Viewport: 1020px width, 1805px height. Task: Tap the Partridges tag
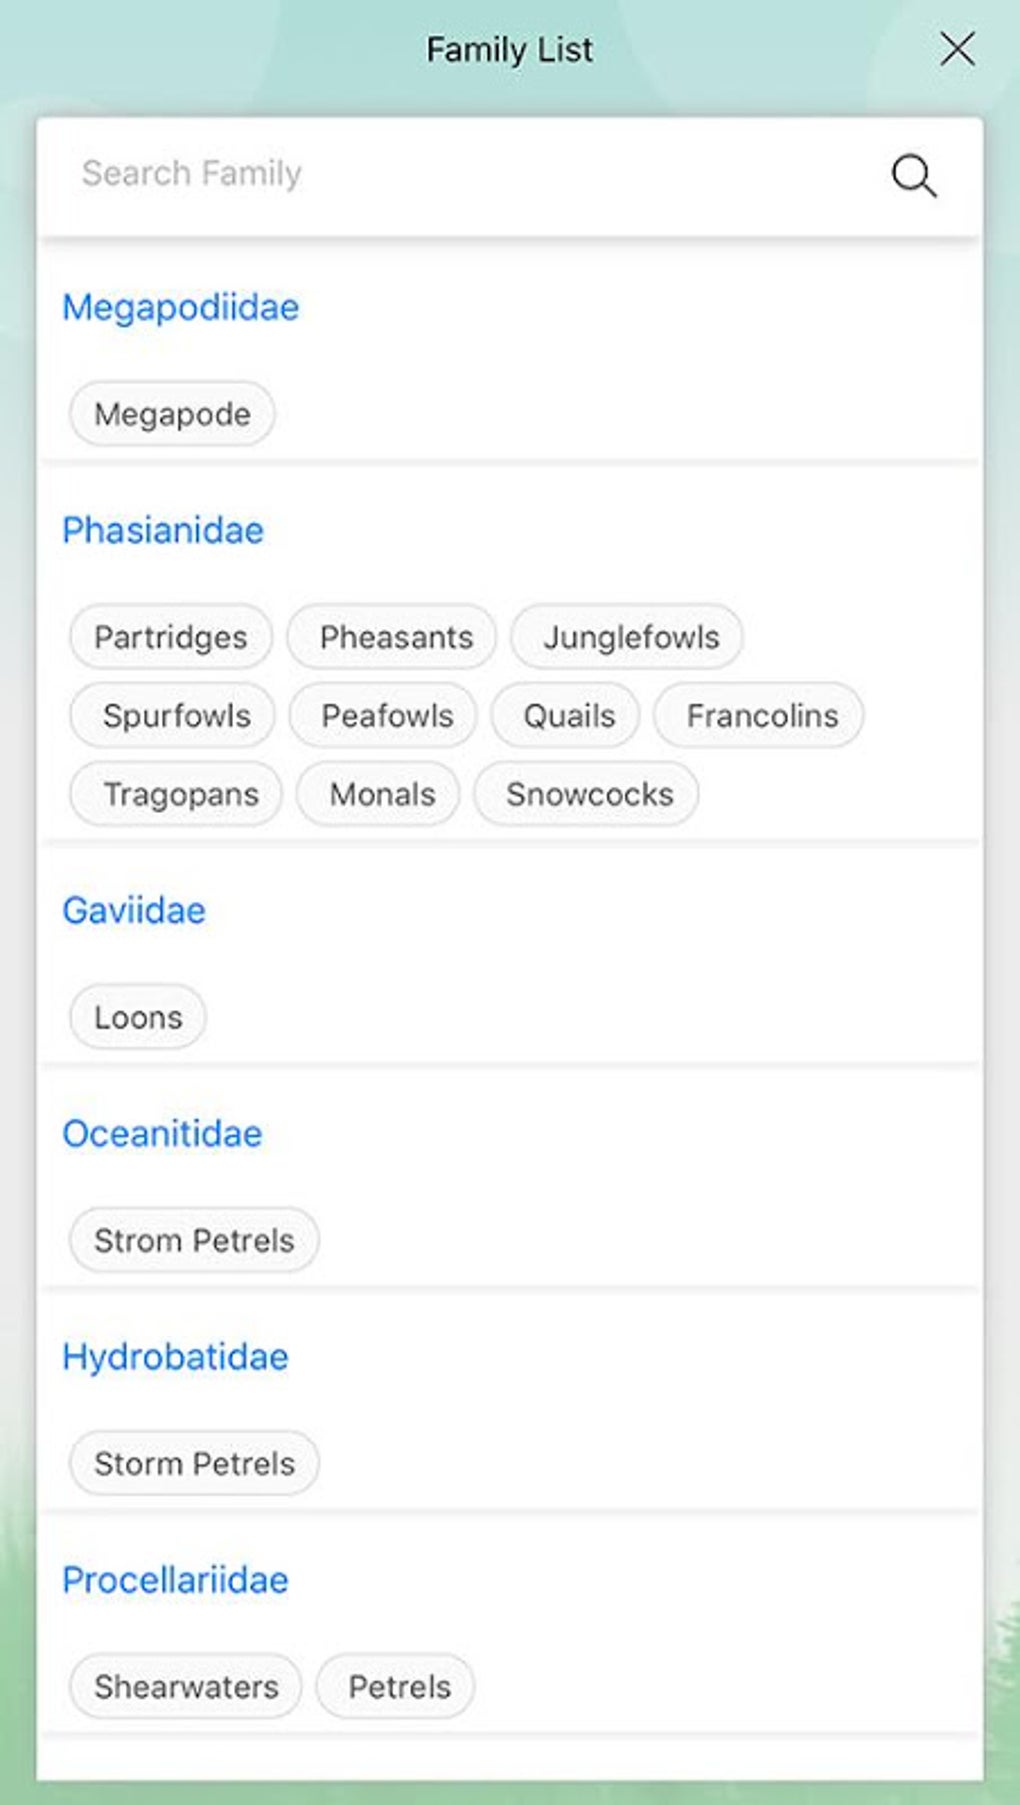point(171,637)
